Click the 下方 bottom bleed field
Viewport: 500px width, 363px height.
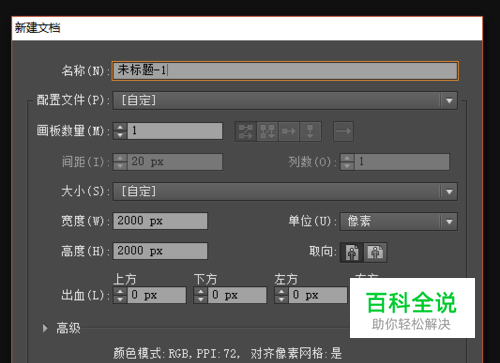pyautogui.click(x=237, y=295)
